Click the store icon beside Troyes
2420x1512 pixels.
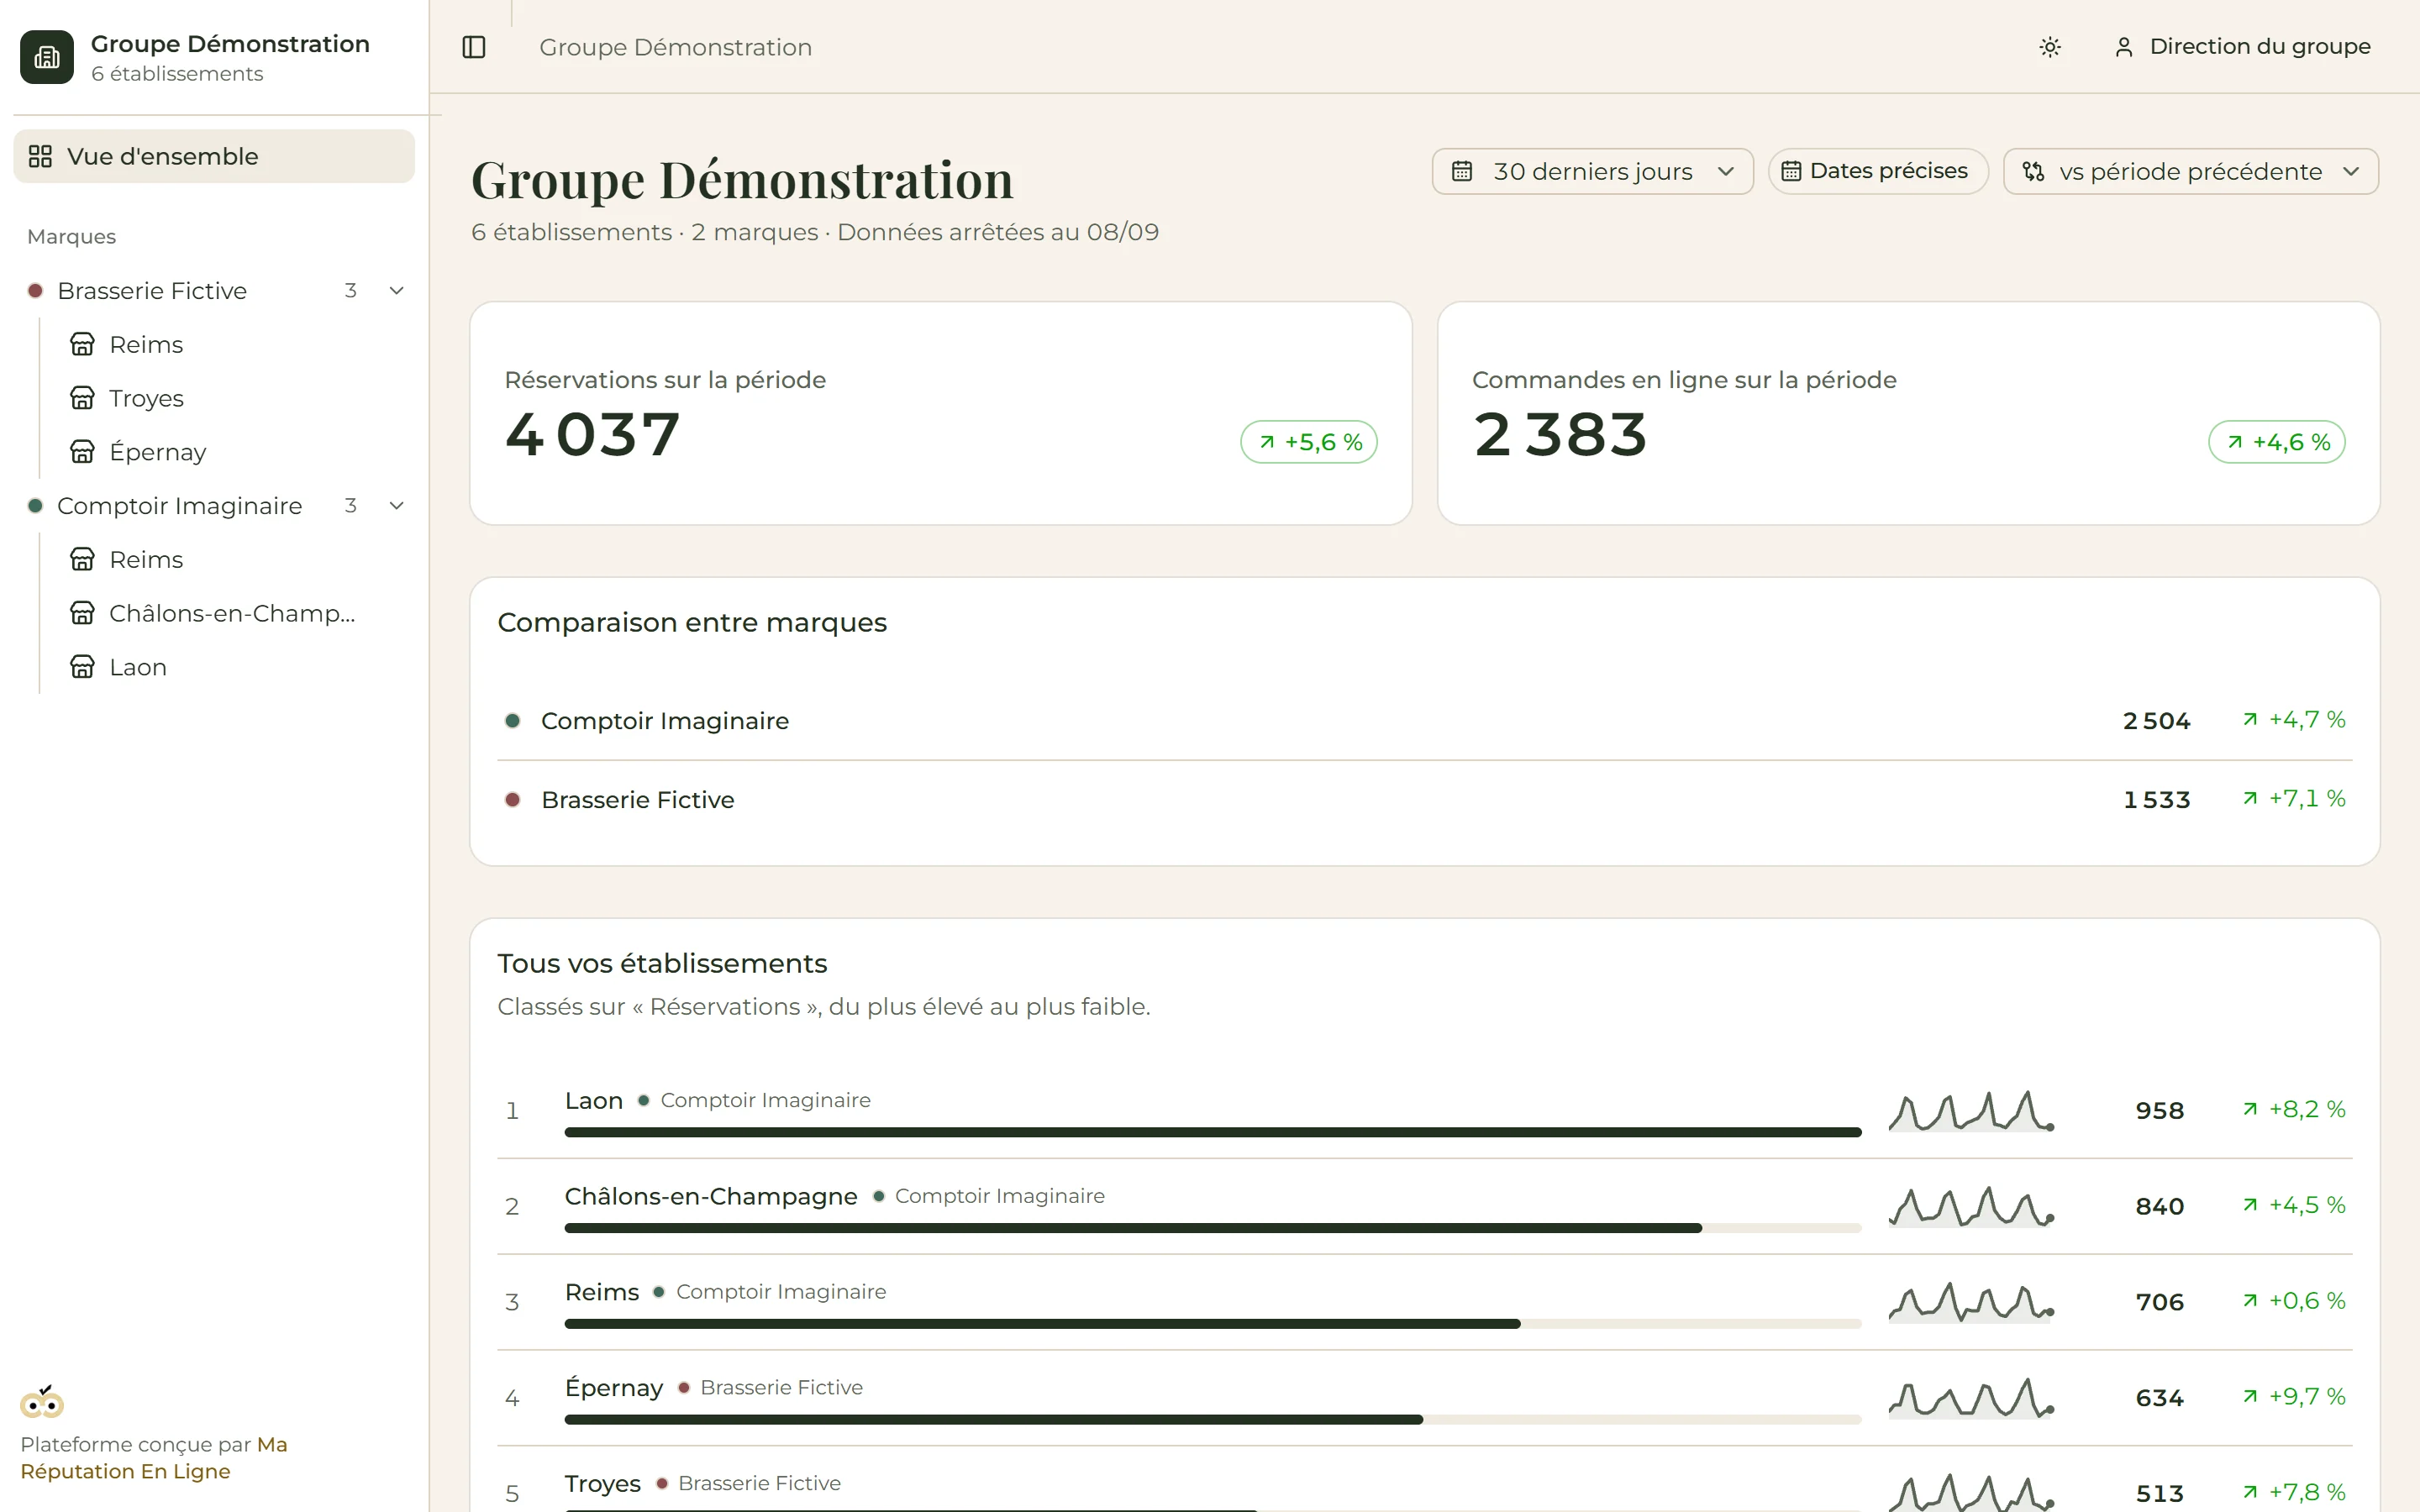pyautogui.click(x=82, y=398)
